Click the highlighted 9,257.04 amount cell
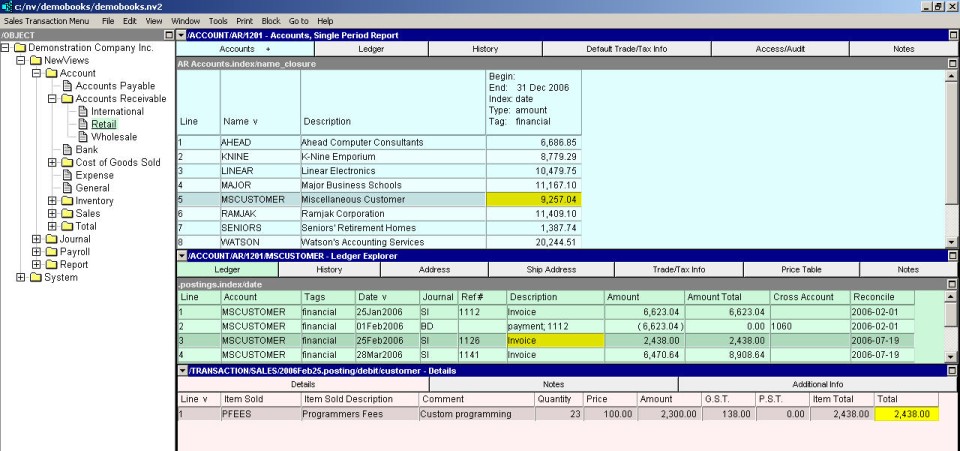 [x=533, y=200]
